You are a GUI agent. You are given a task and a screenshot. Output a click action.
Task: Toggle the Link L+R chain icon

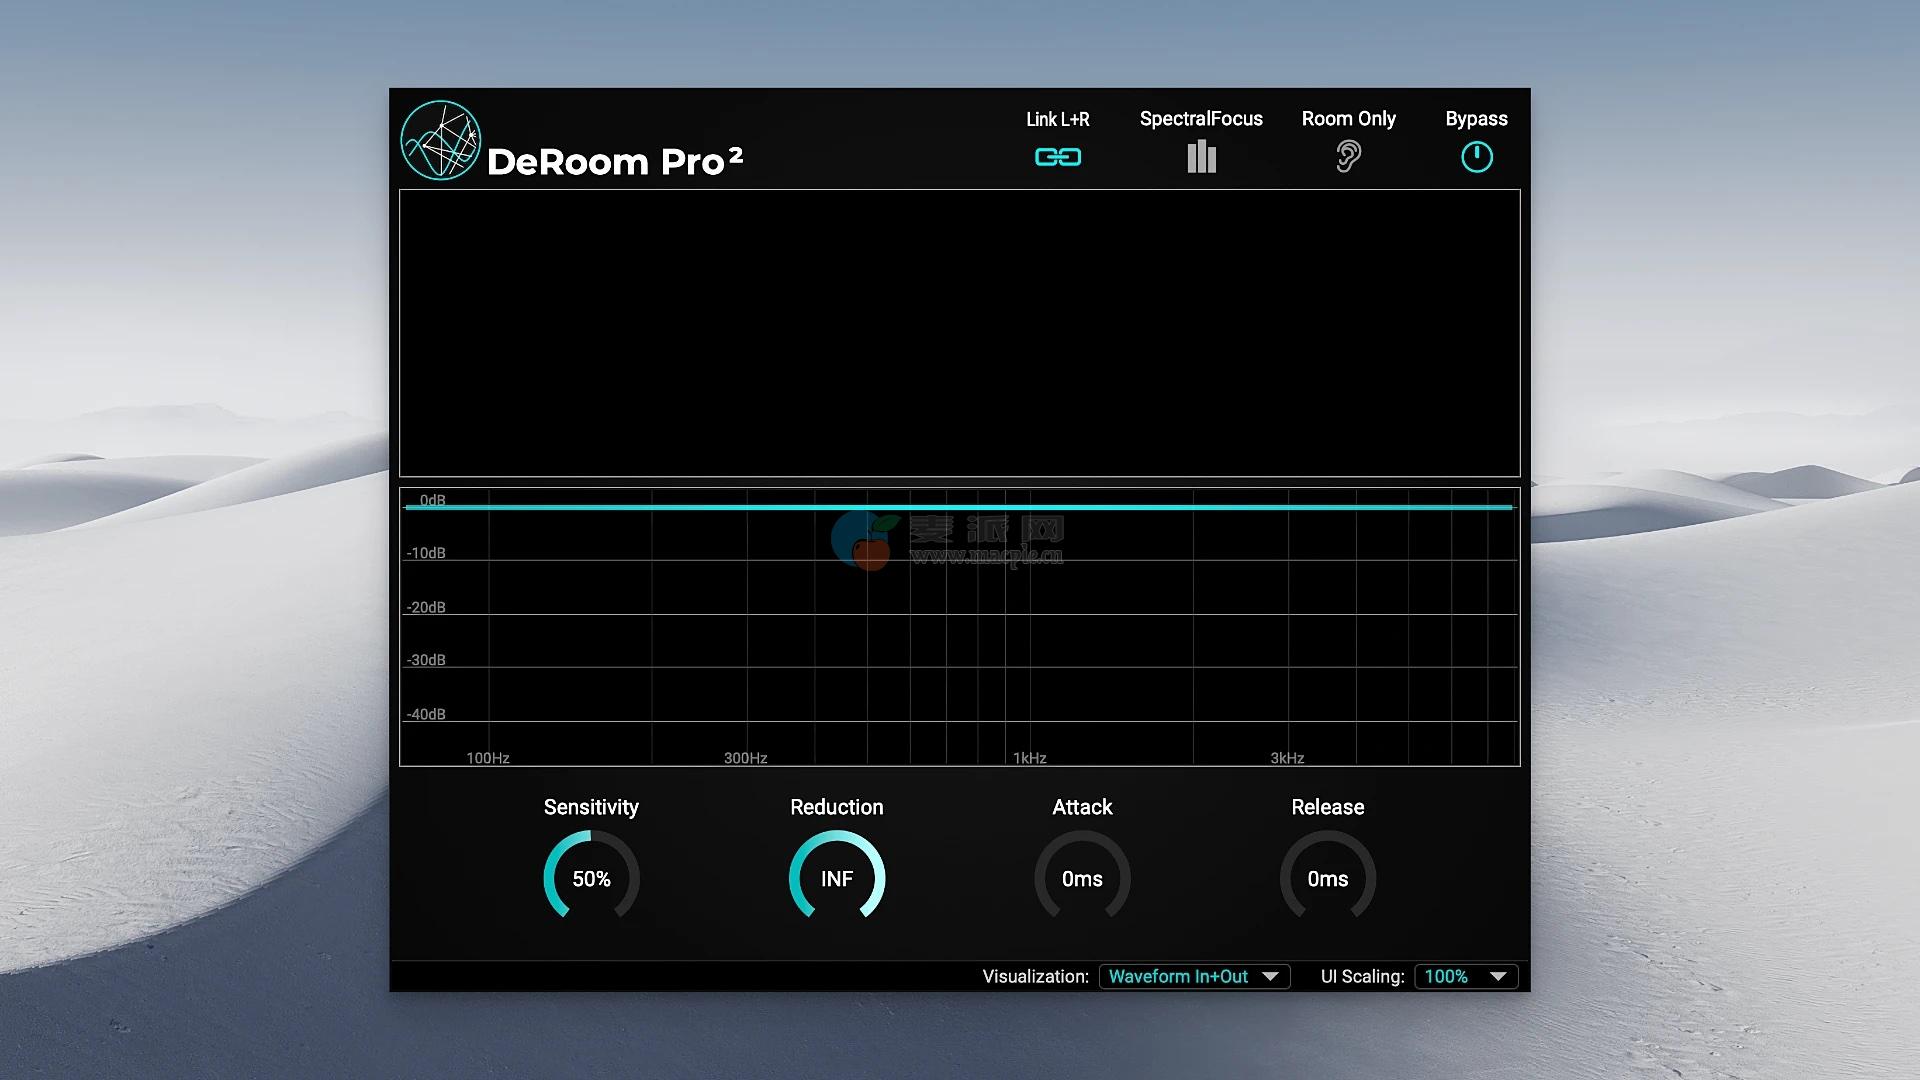[x=1057, y=157]
